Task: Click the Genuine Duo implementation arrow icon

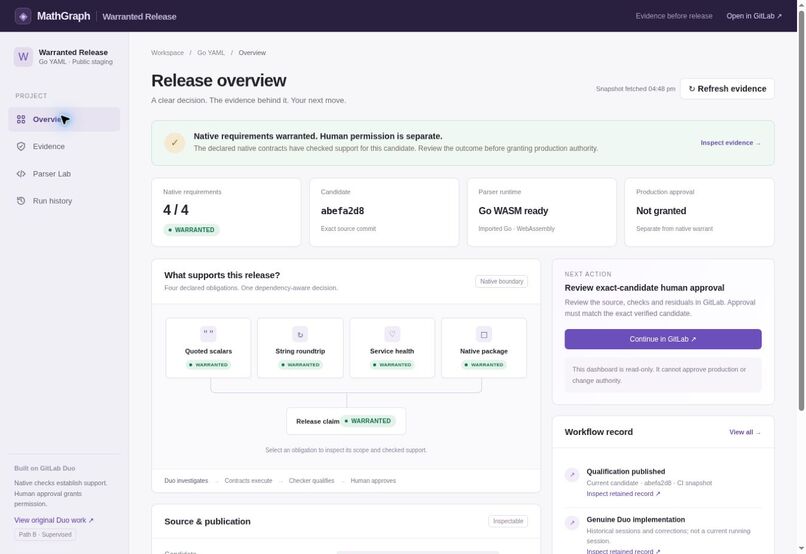Action: [x=572, y=523]
